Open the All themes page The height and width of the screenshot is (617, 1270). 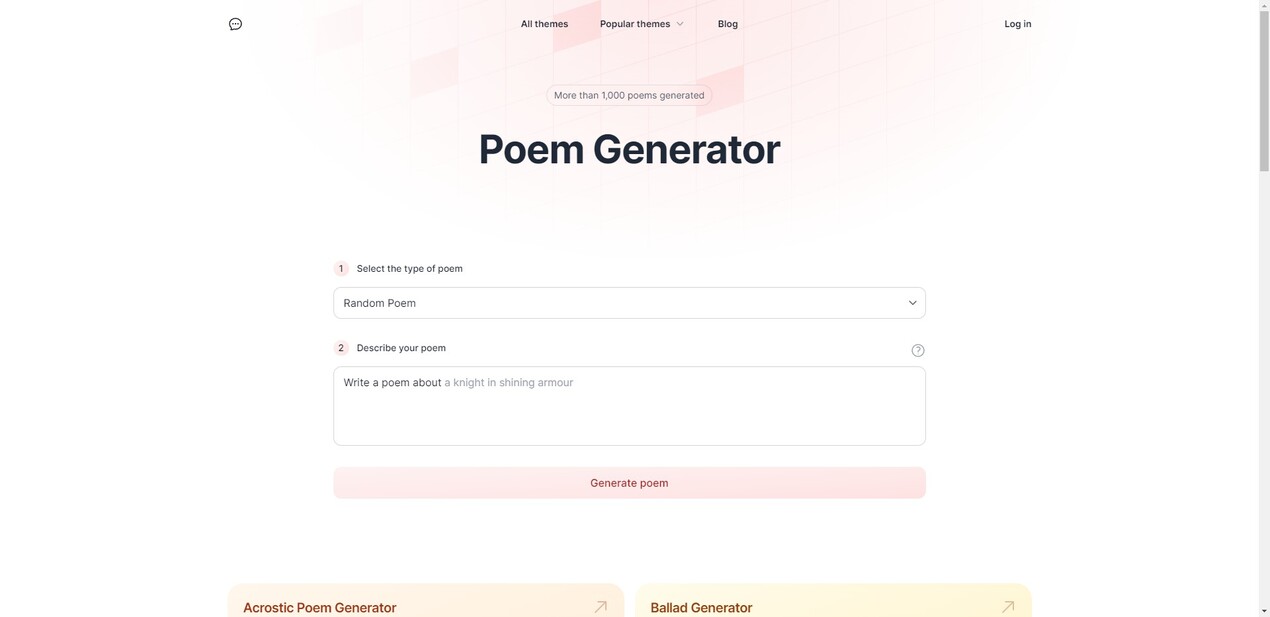[543, 23]
